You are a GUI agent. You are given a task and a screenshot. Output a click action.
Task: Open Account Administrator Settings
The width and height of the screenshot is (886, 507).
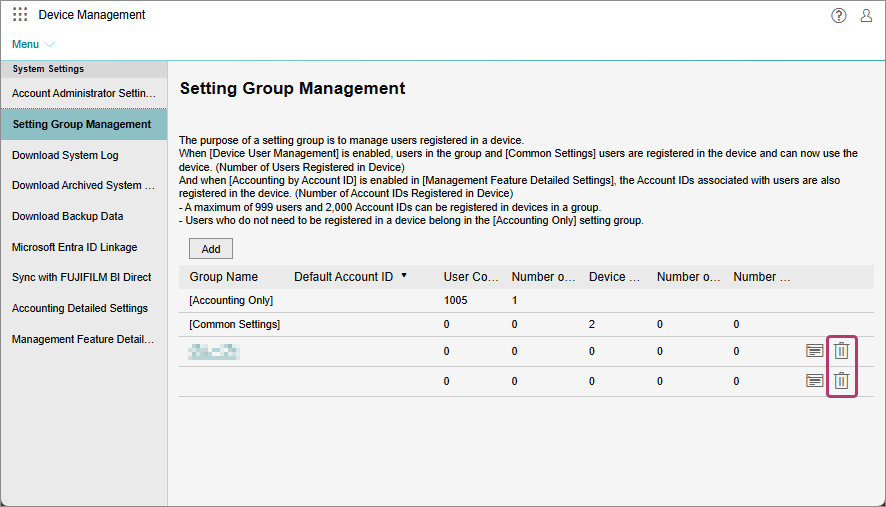(x=84, y=93)
